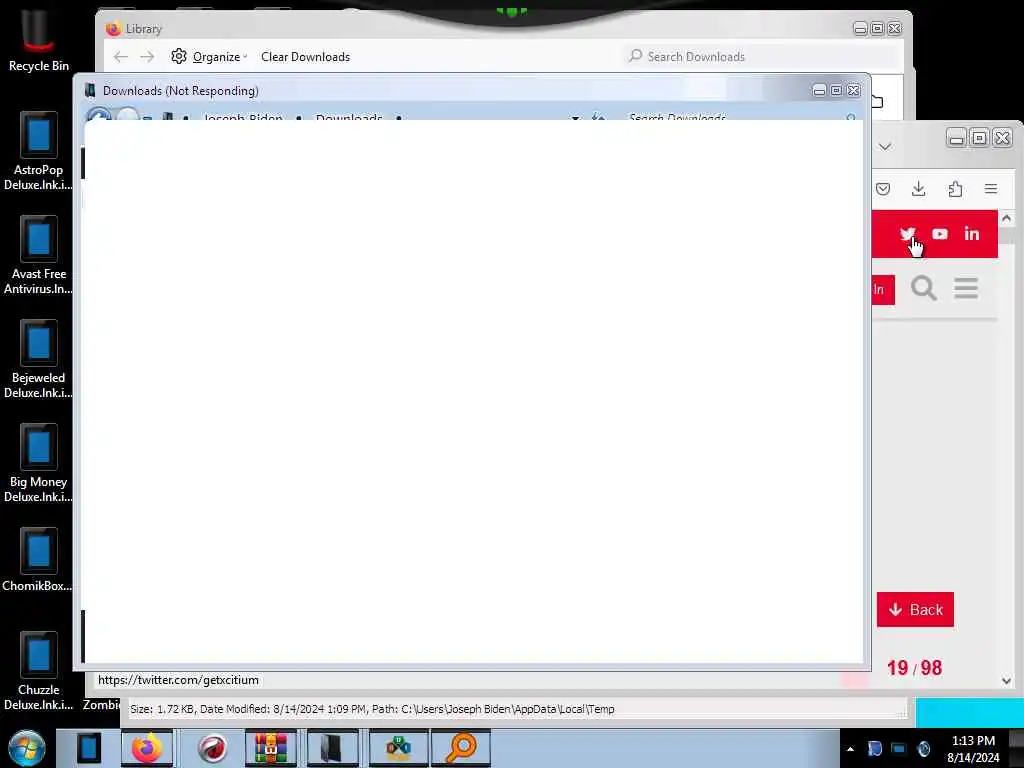1024x768 pixels.
Task: Open the Big Money Deluxe desktop shortcut
Action: pos(38,464)
